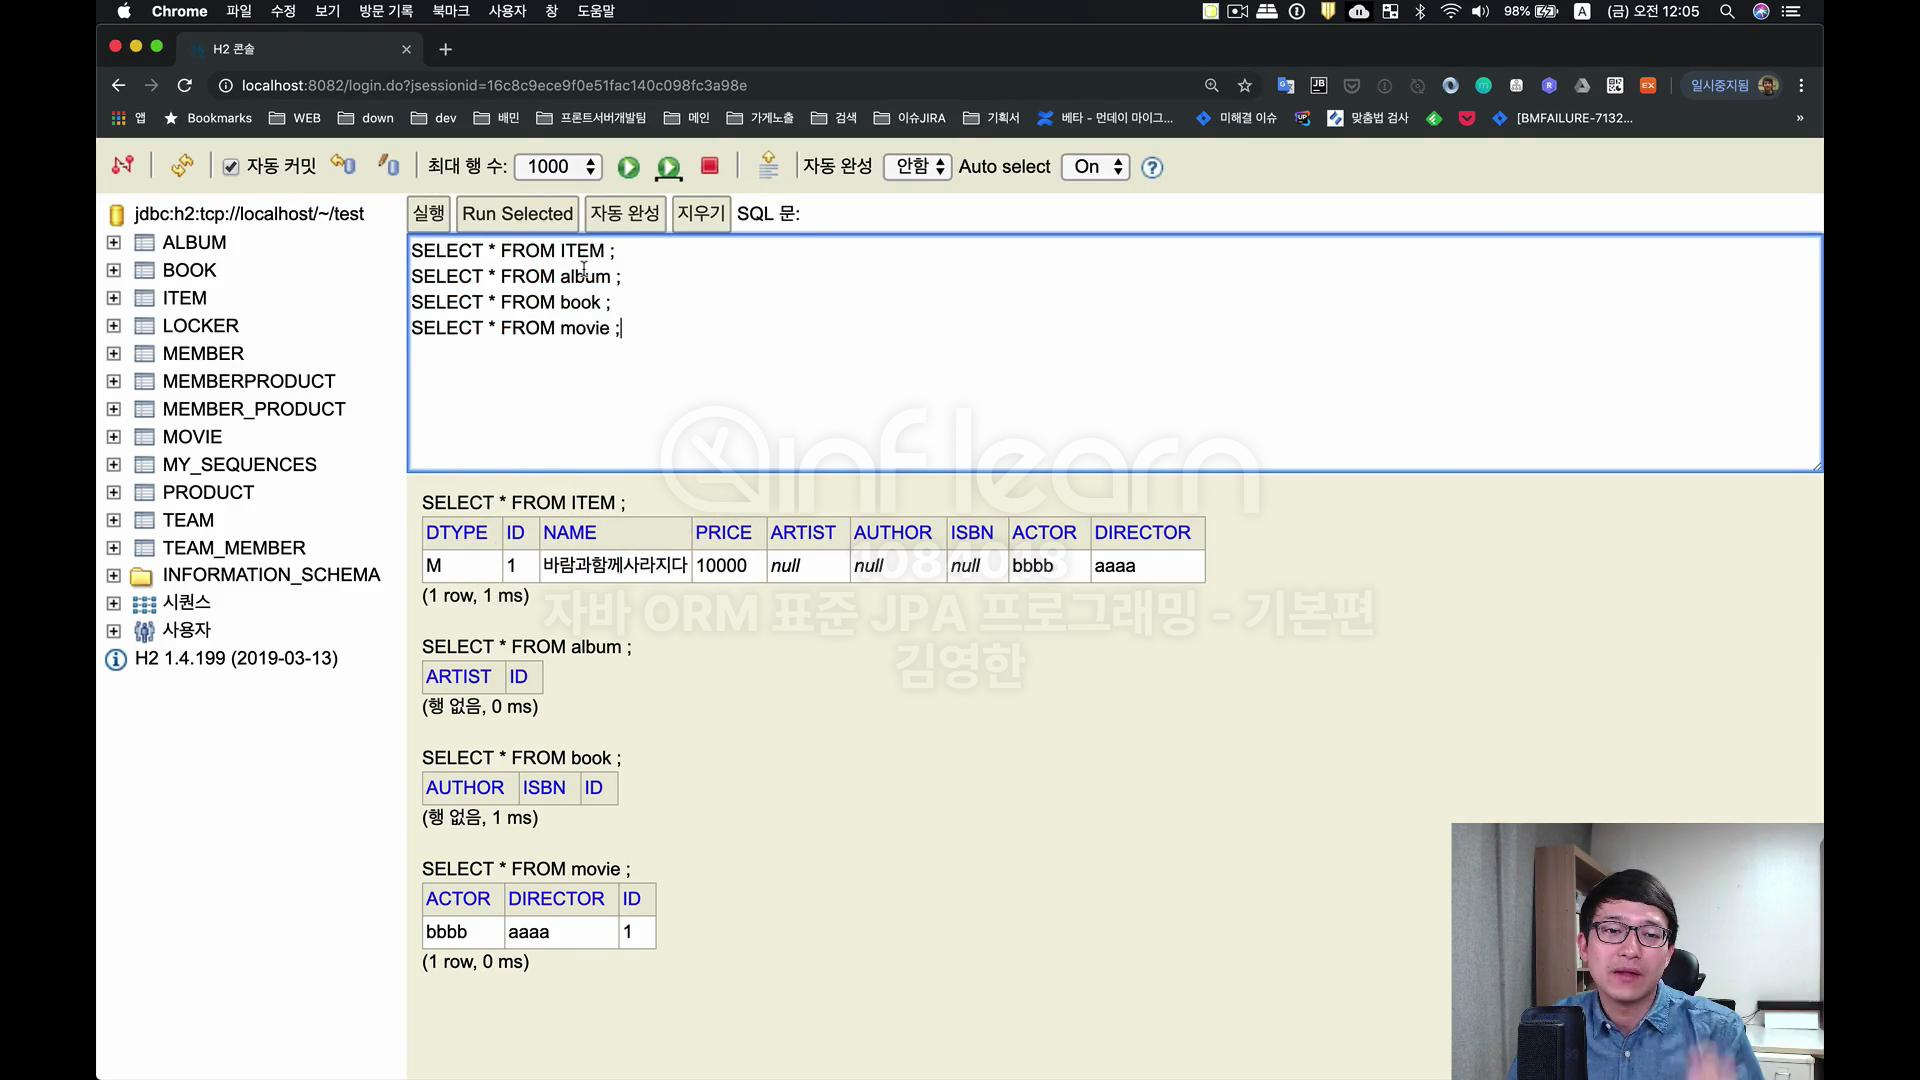Click inside the SQL statement text area

point(1100,400)
